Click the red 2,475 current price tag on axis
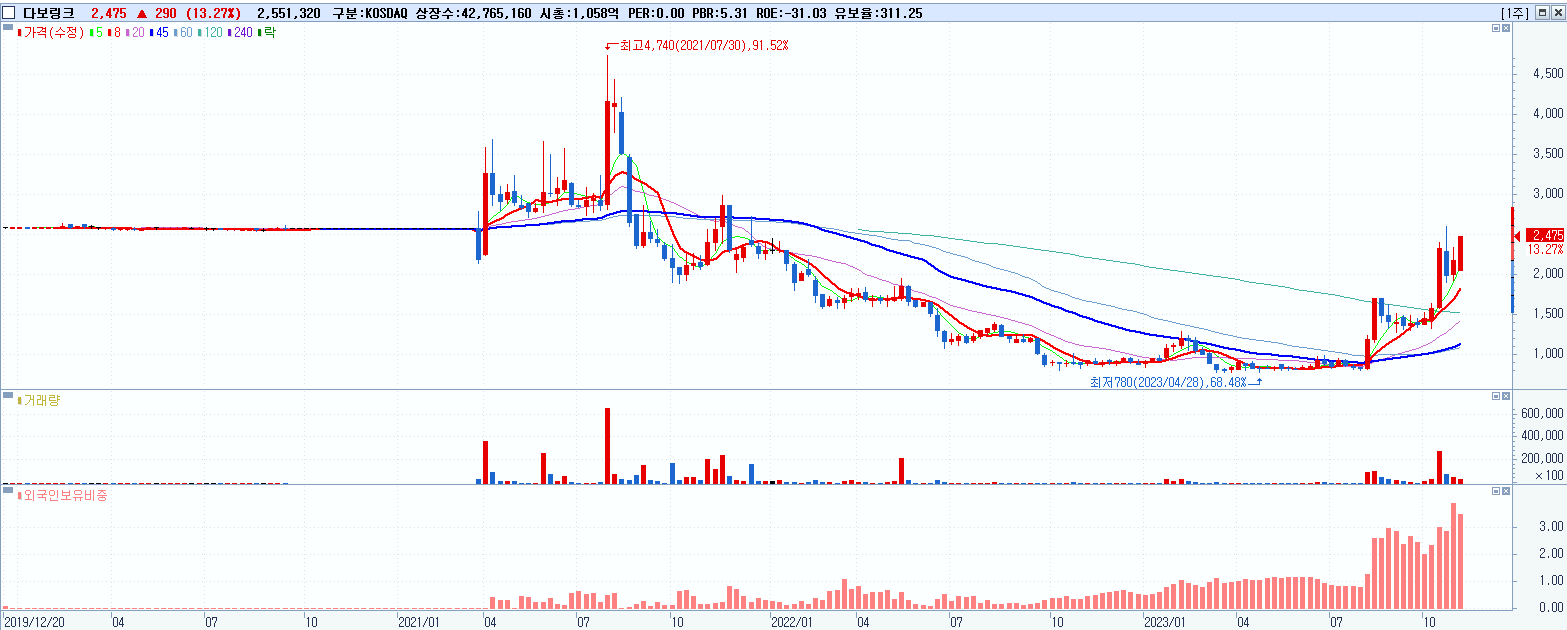The image size is (1567, 630). pyautogui.click(x=1546, y=235)
